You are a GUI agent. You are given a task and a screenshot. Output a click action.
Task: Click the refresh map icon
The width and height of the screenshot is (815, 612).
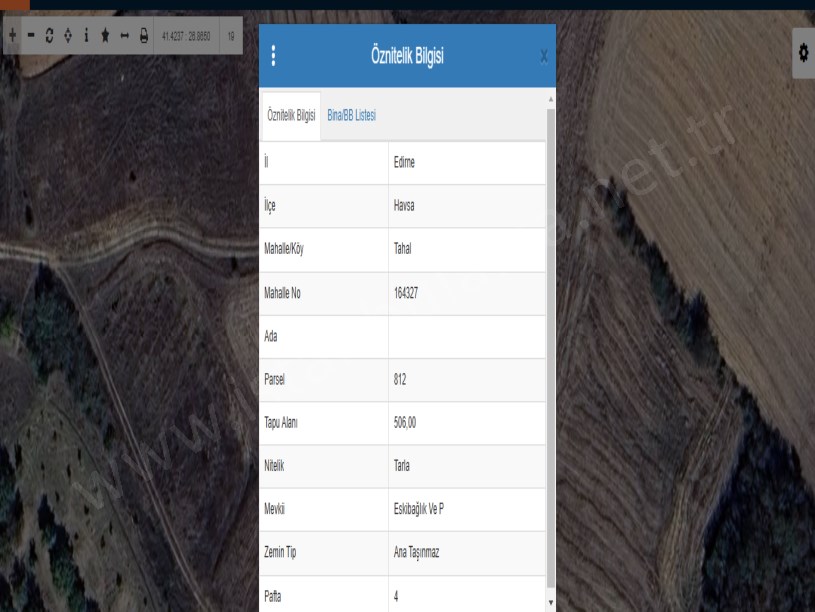(49, 35)
